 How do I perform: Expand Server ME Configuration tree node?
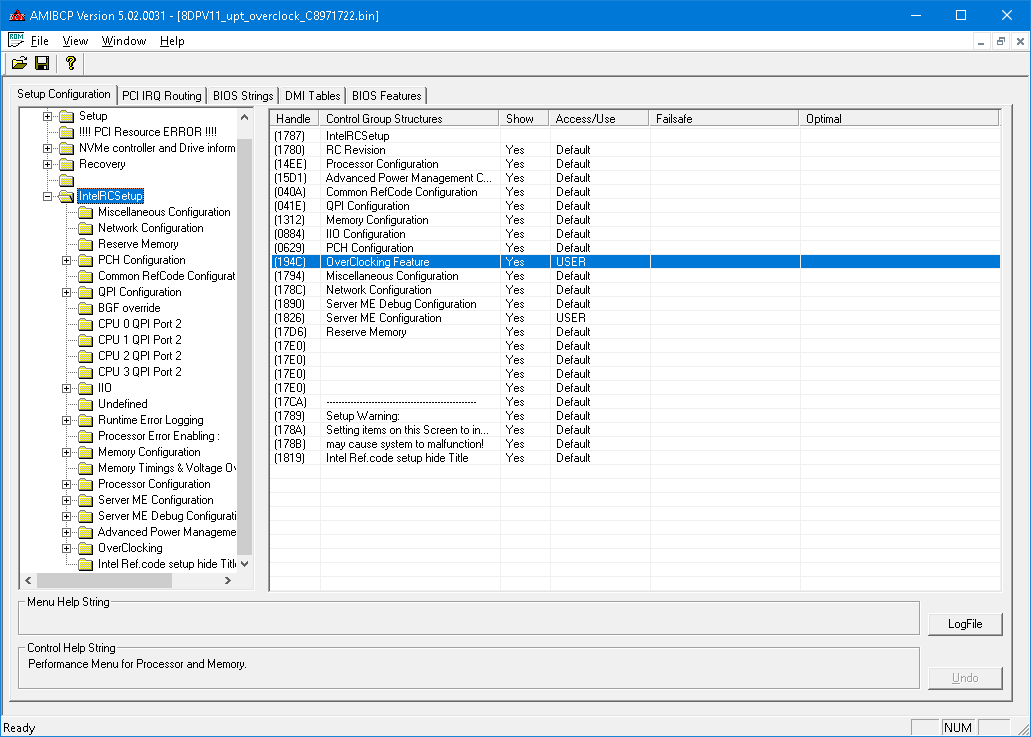[x=66, y=500]
